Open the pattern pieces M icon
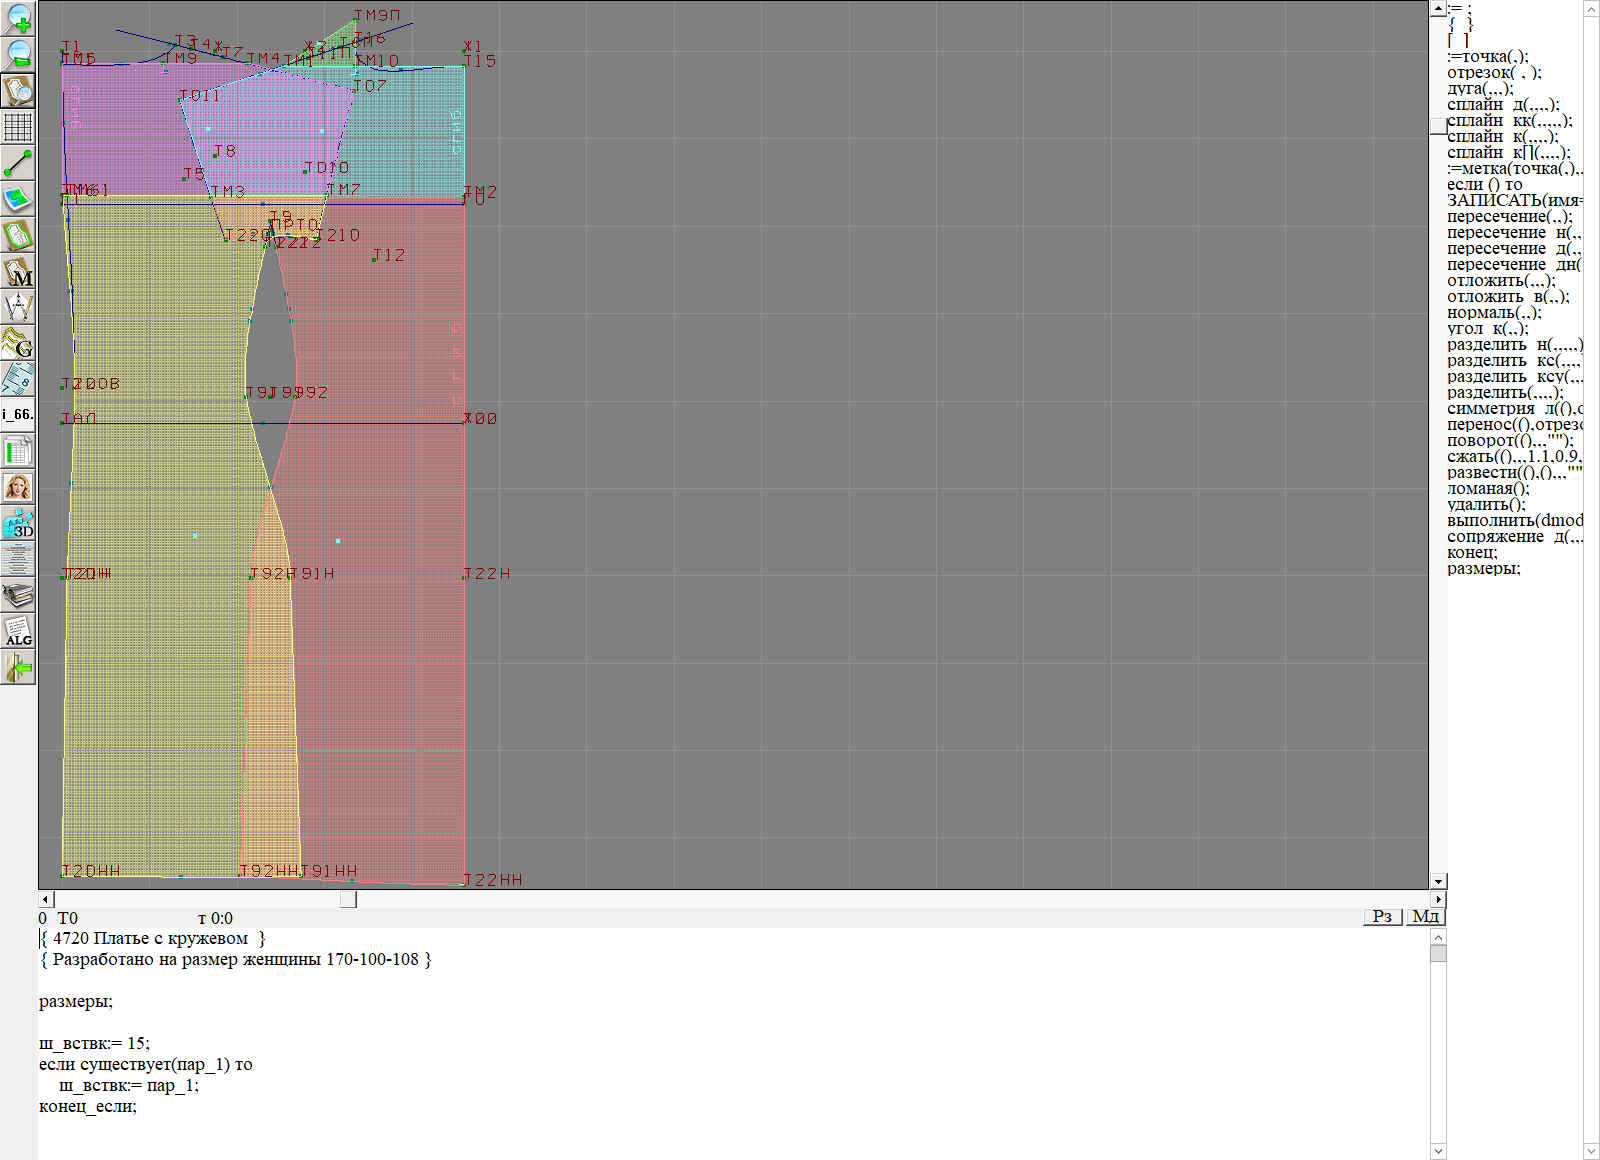The image size is (1600, 1160). pyautogui.click(x=18, y=272)
